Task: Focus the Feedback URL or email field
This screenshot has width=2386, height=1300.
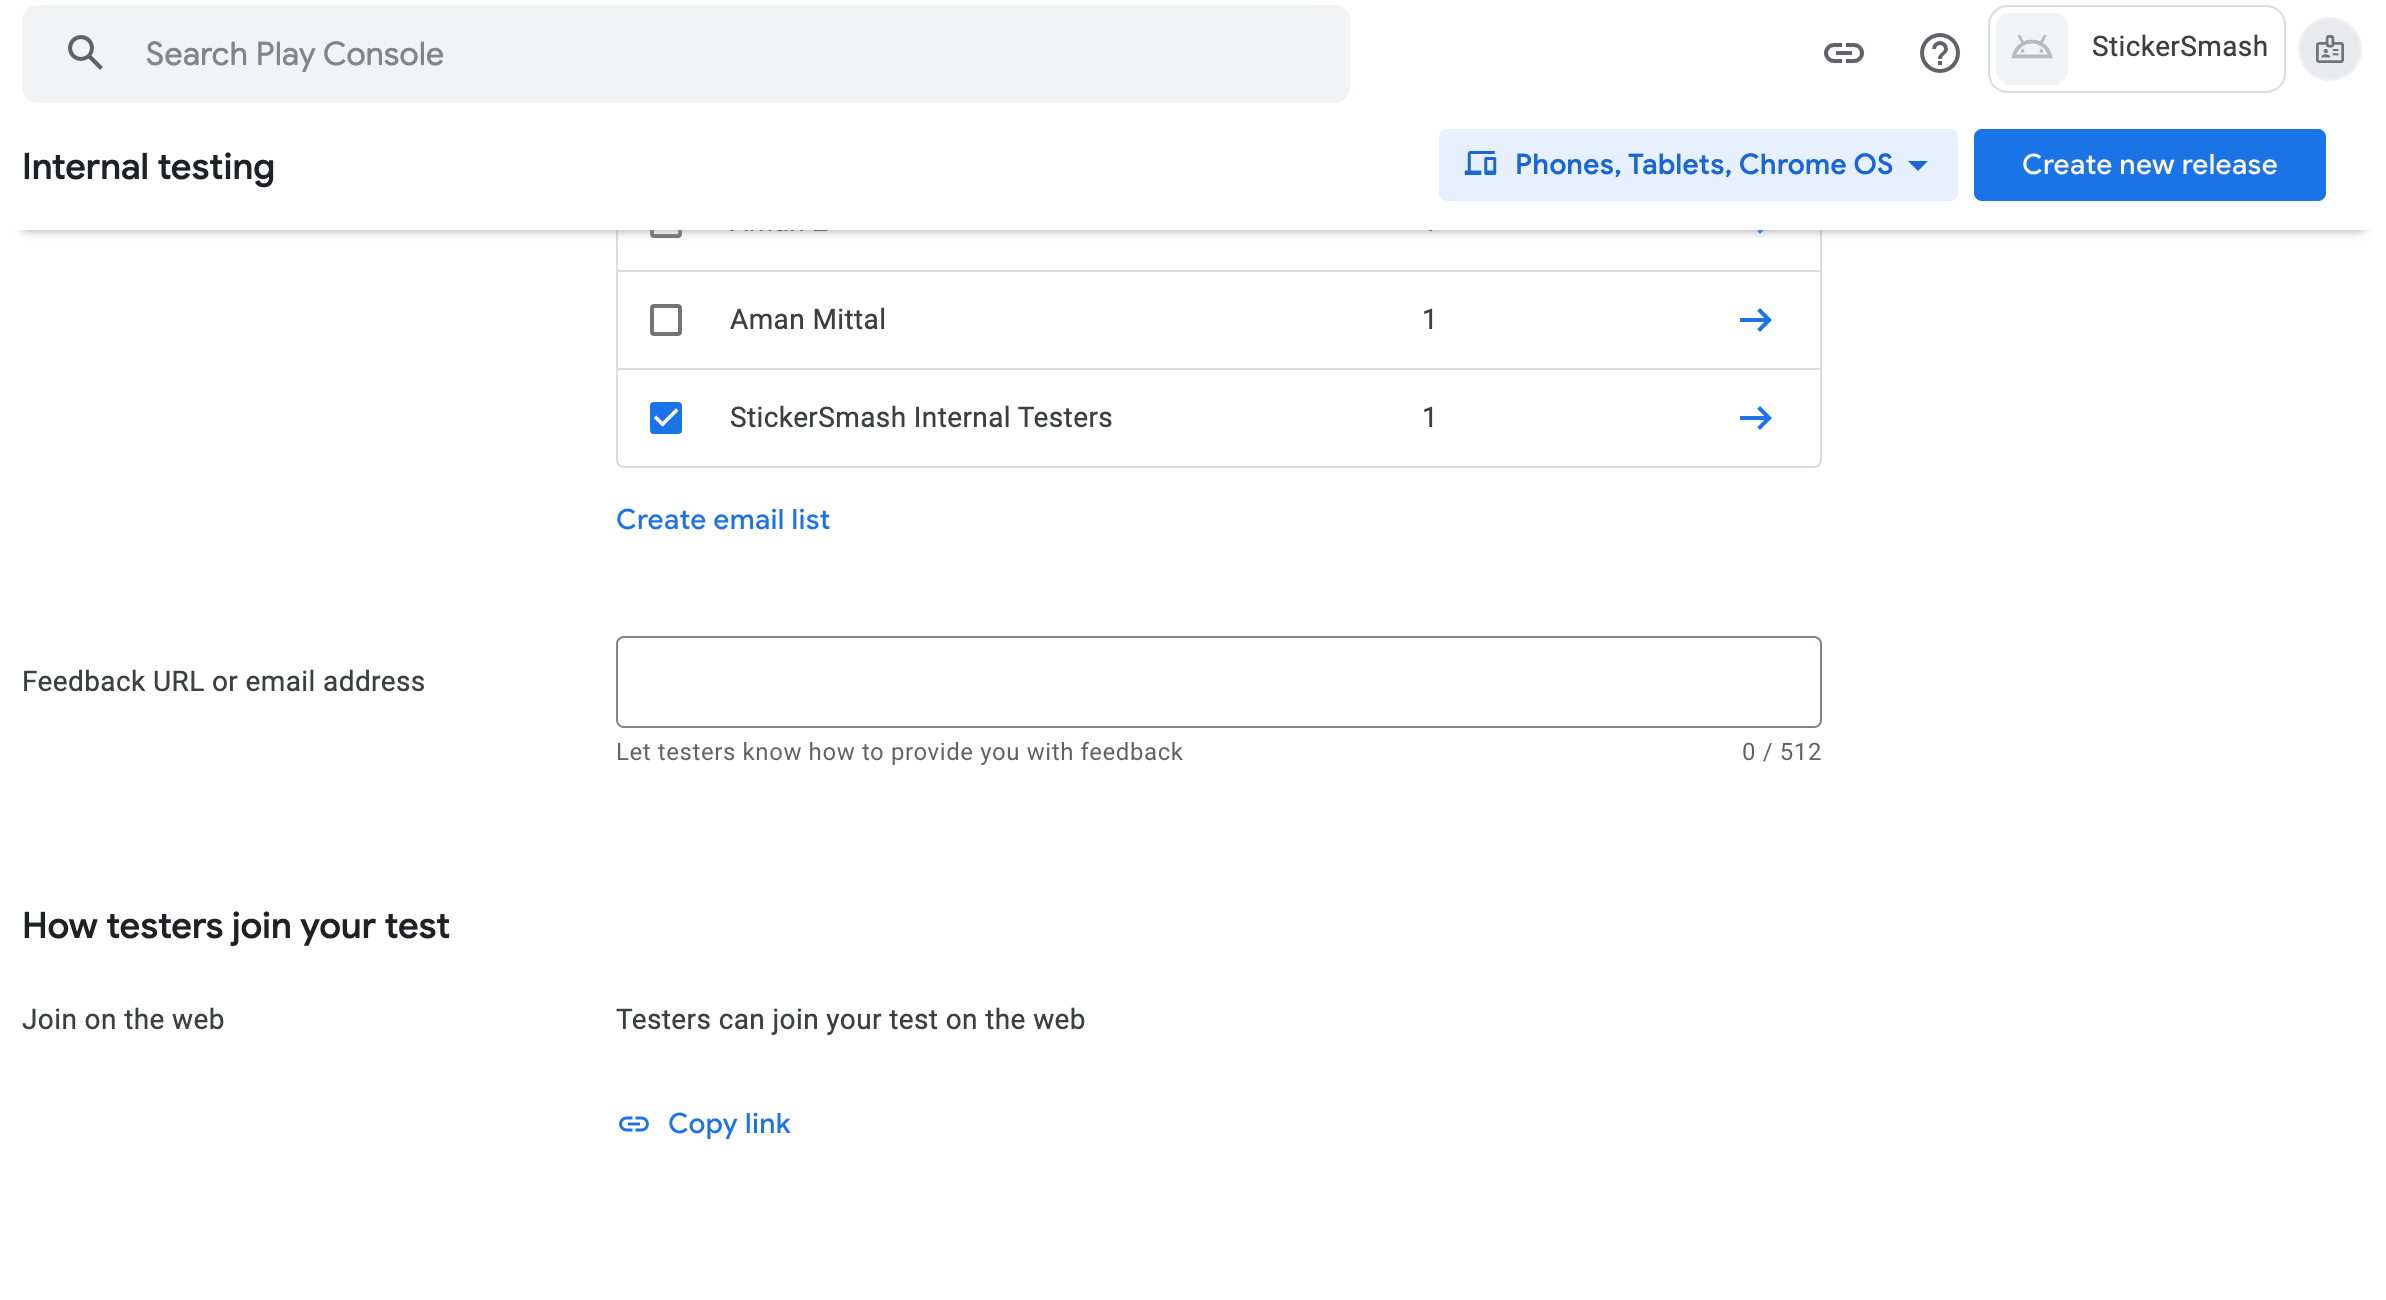Action: pos(1218,682)
